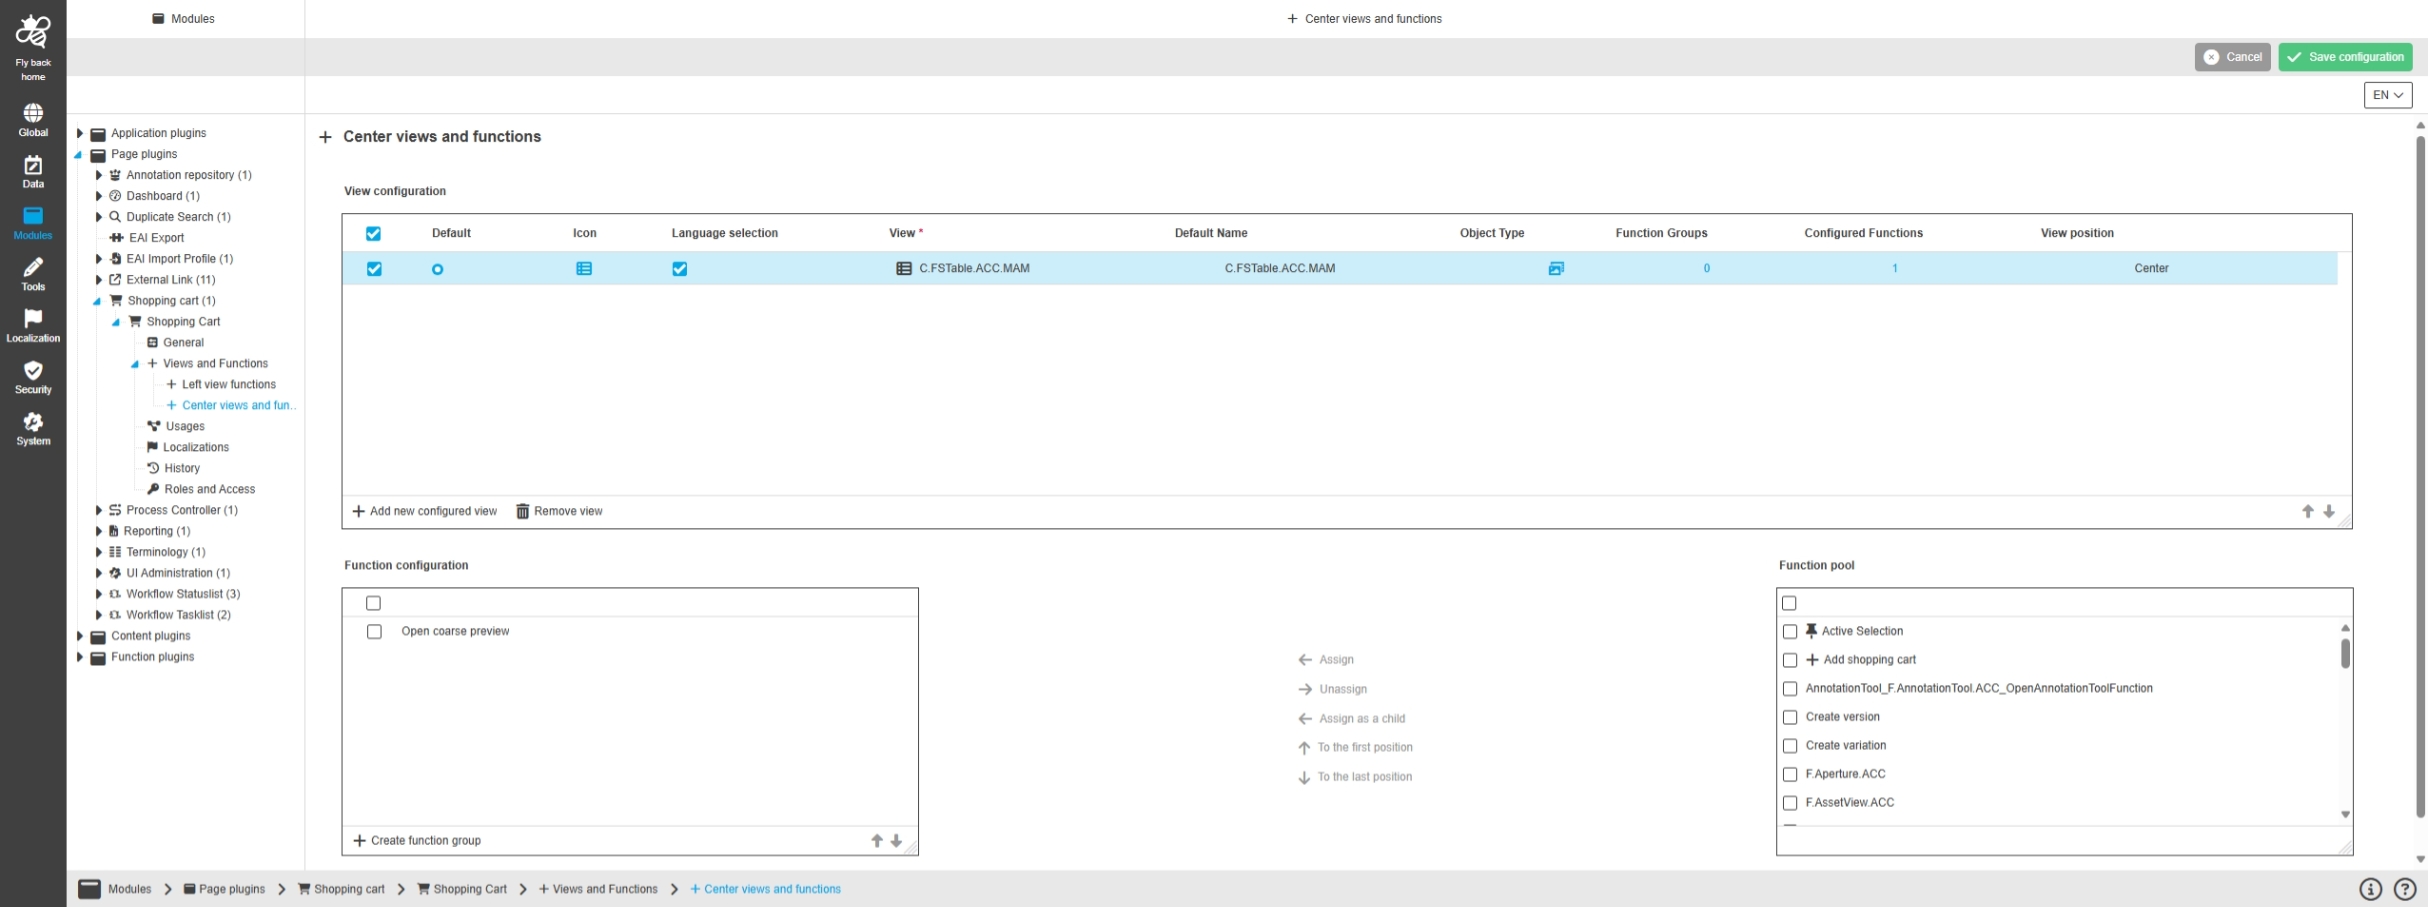Screen dimensions: 2428x907
Task: Click the Fly back home bee icon
Action: pyautogui.click(x=33, y=33)
